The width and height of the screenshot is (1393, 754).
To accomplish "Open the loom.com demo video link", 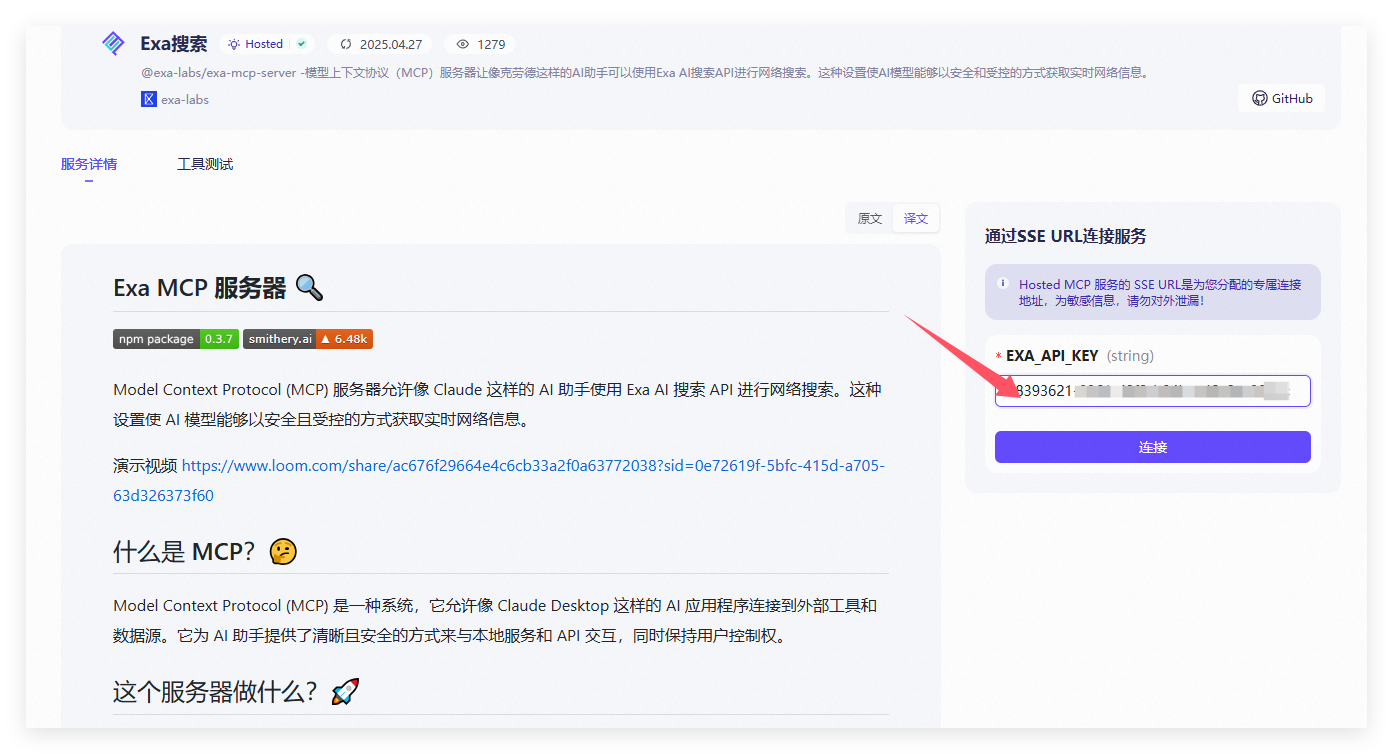I will (x=533, y=466).
